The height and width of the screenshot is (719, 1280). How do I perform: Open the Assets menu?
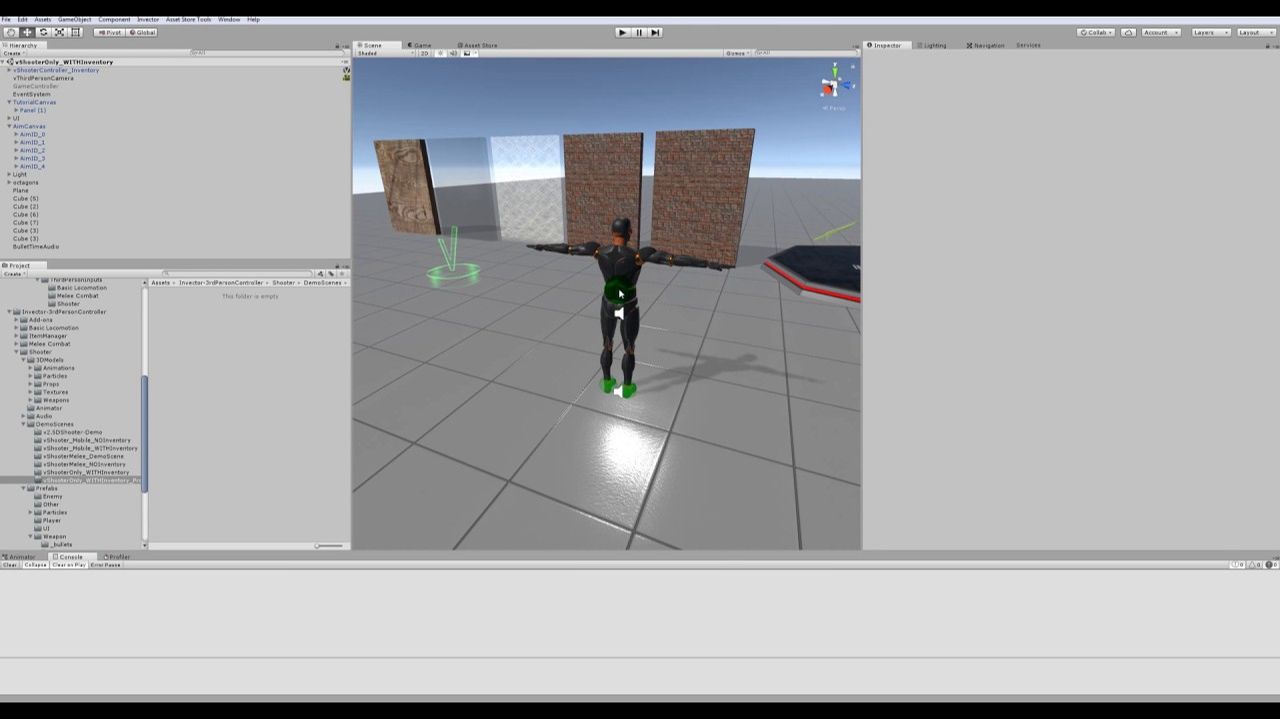coord(43,19)
